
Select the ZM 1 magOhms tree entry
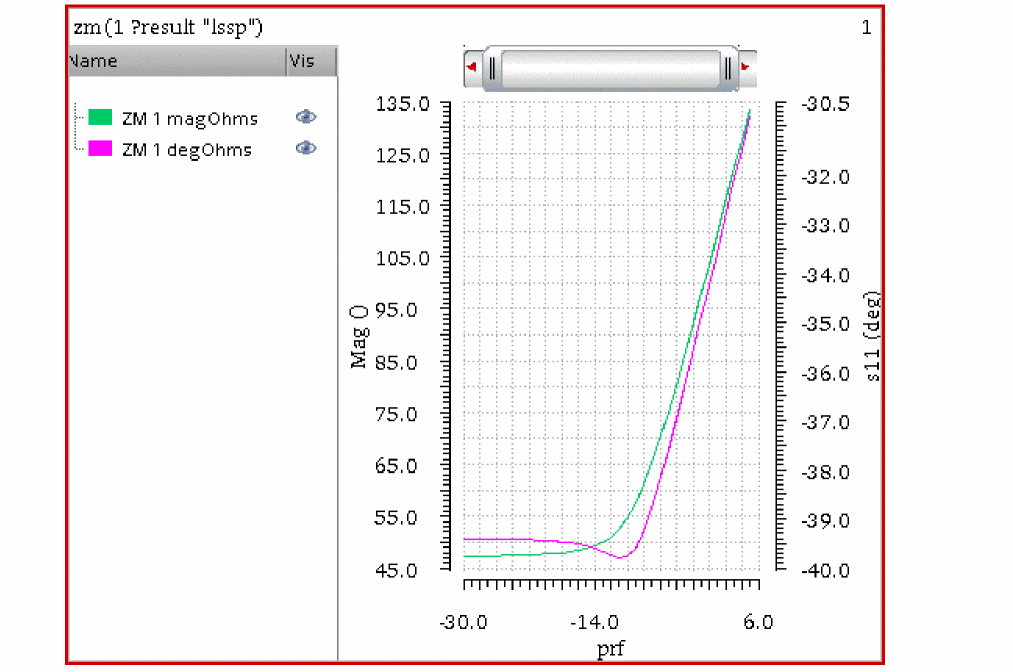[190, 119]
